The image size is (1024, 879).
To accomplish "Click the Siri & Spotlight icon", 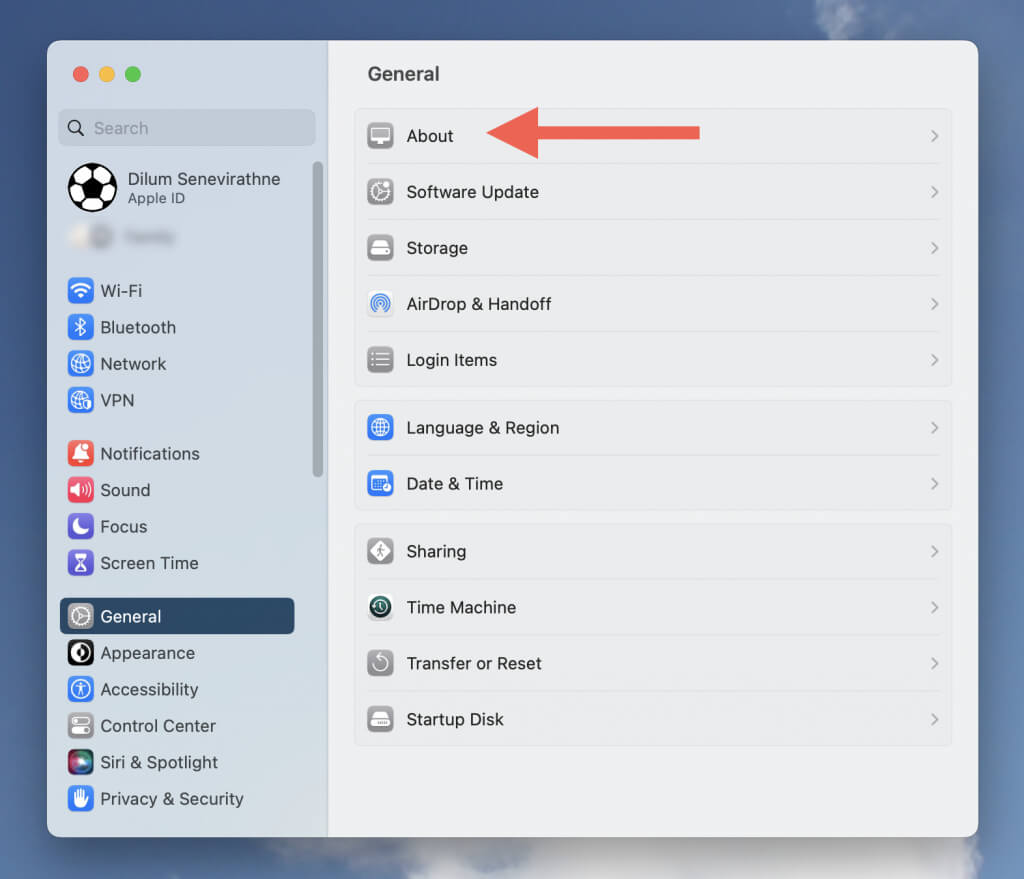I will pos(80,762).
